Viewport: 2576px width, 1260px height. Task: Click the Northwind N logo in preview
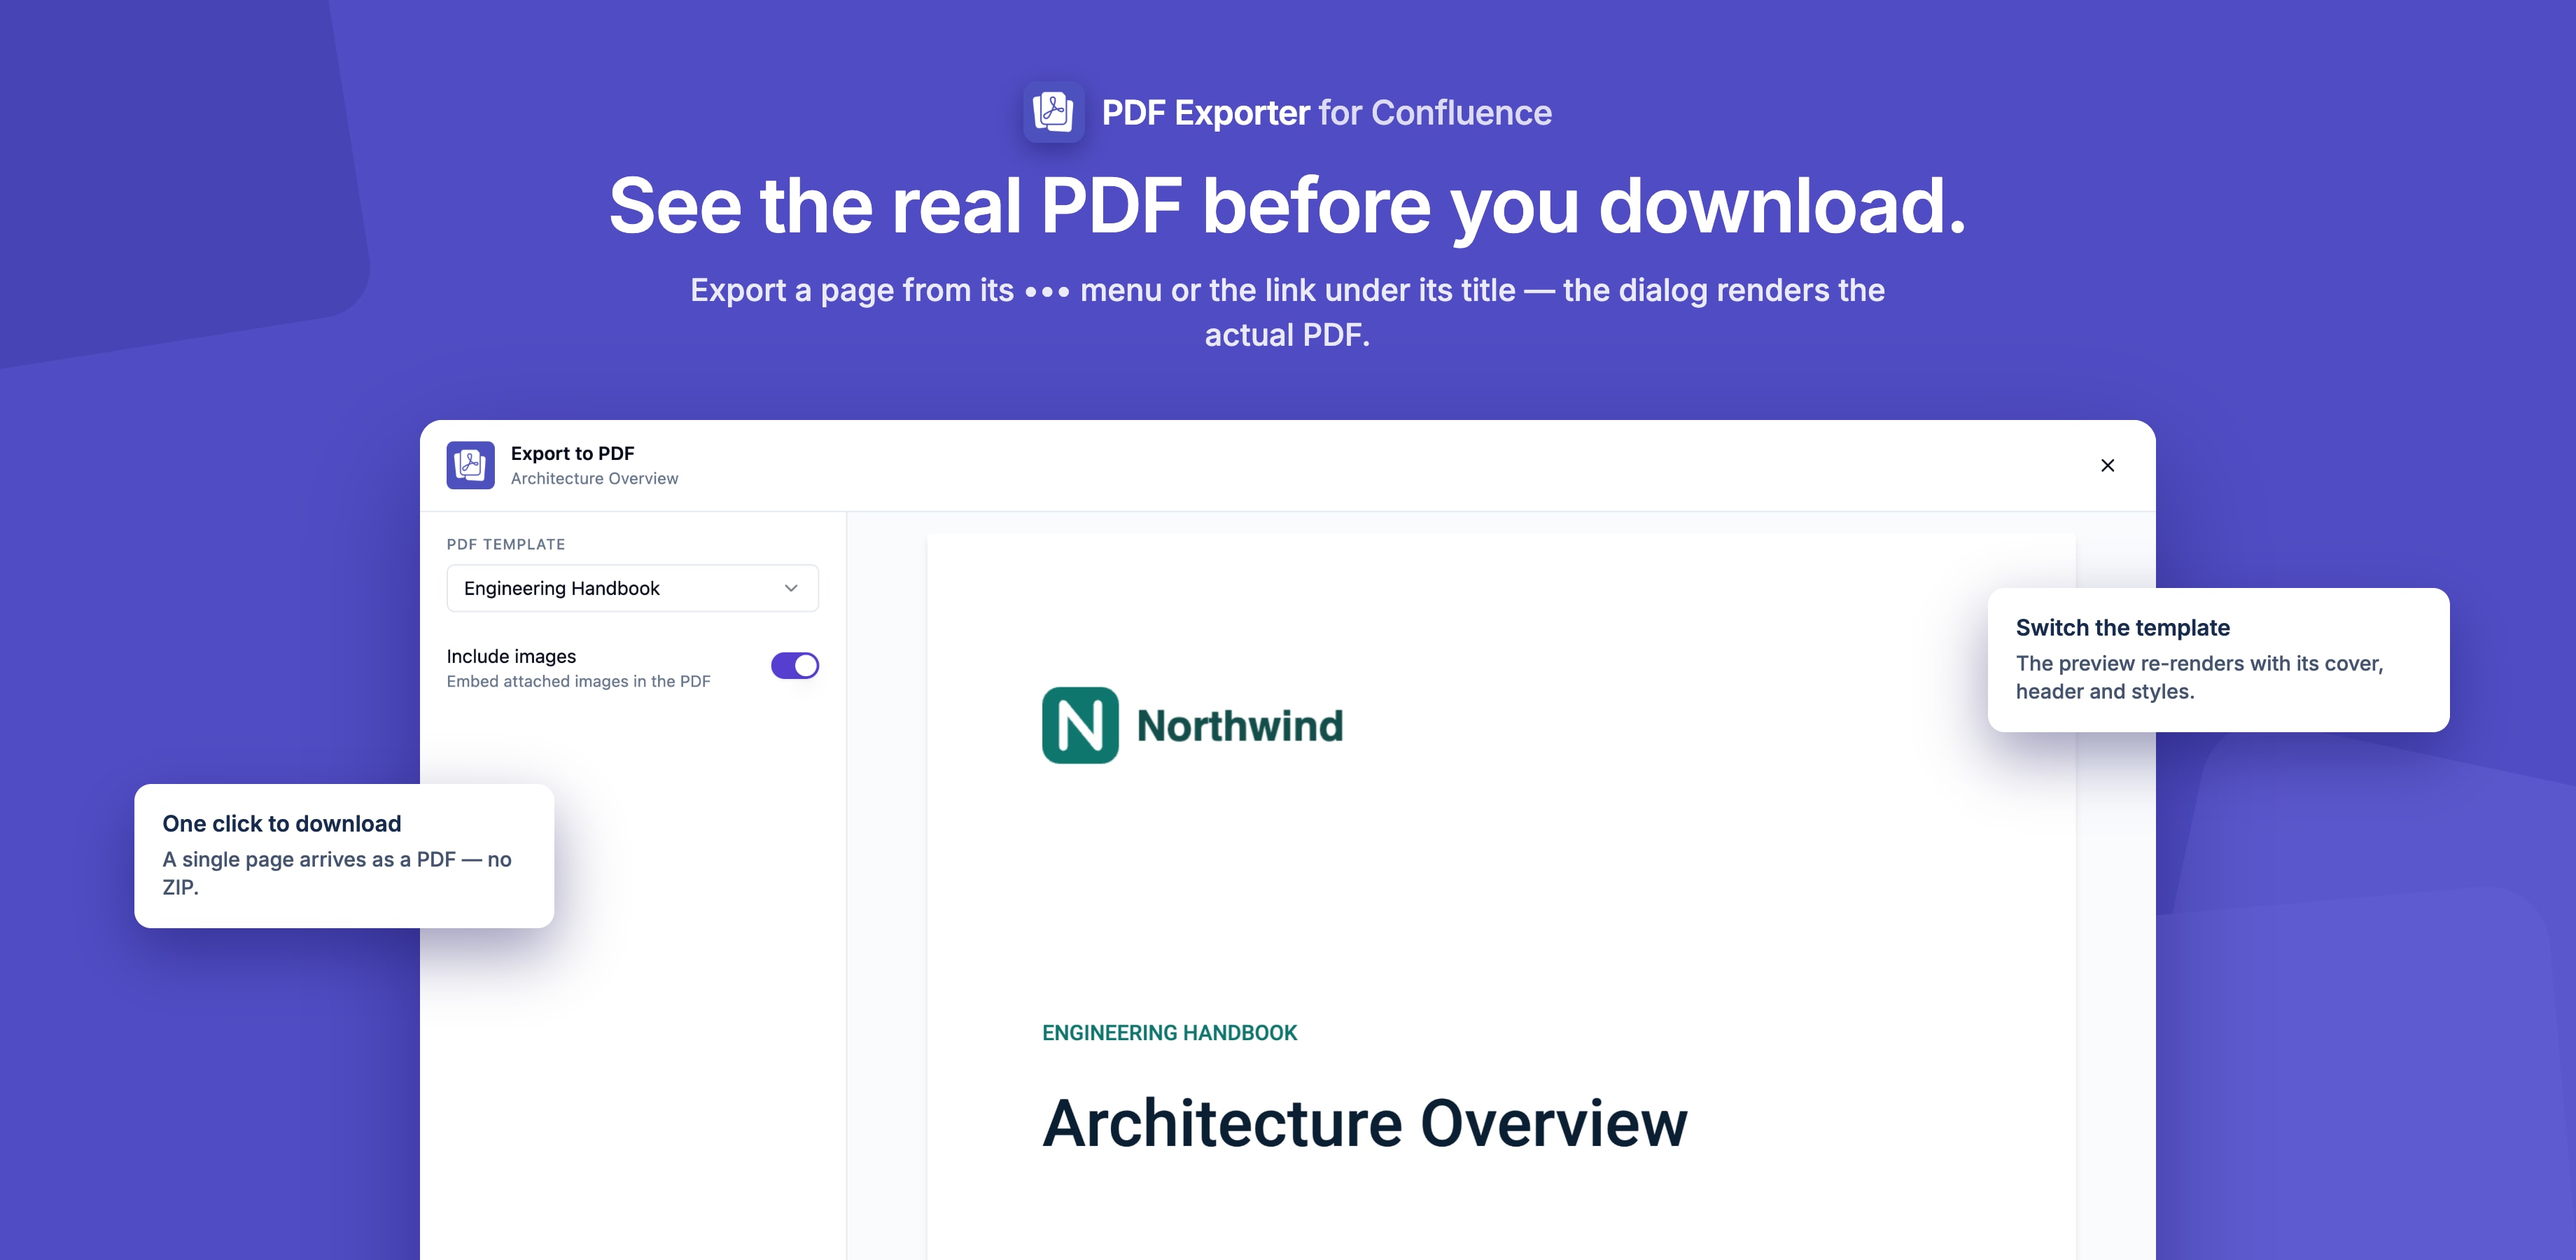coord(1080,725)
